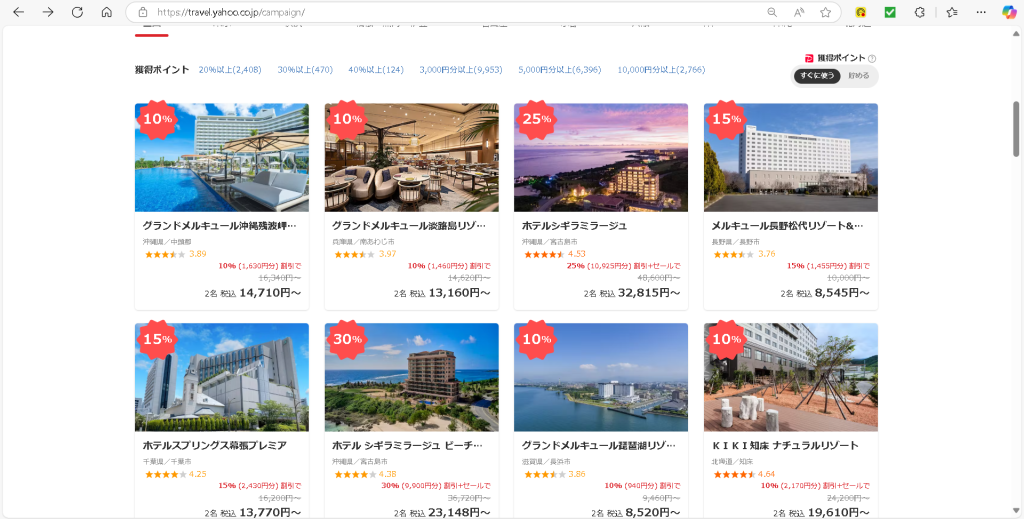The image size is (1024, 519).
Task: Open ホテルスプリングス幕張プレミア hotel photo
Action: tap(221, 377)
